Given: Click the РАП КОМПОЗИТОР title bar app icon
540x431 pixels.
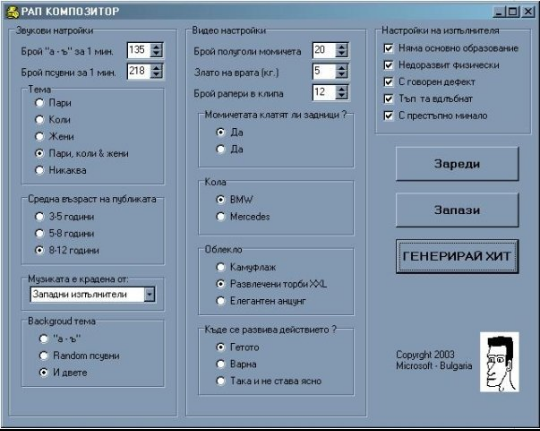Looking at the screenshot, I should [x=13, y=12].
